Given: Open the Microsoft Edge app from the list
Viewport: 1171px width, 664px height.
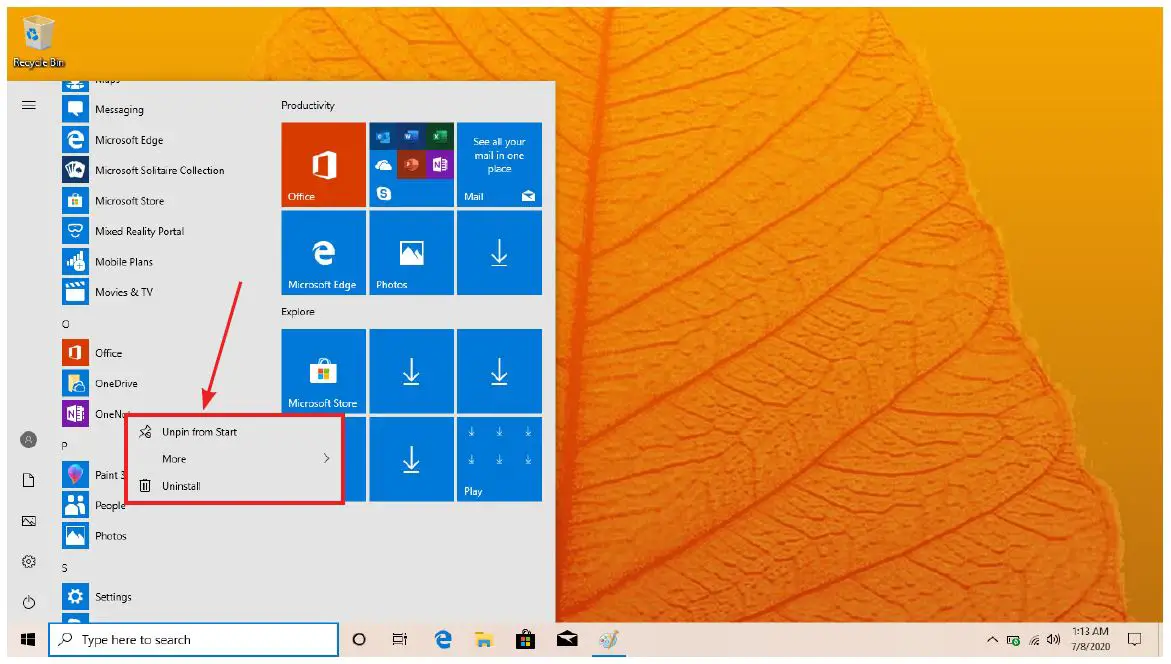Looking at the screenshot, I should [131, 140].
